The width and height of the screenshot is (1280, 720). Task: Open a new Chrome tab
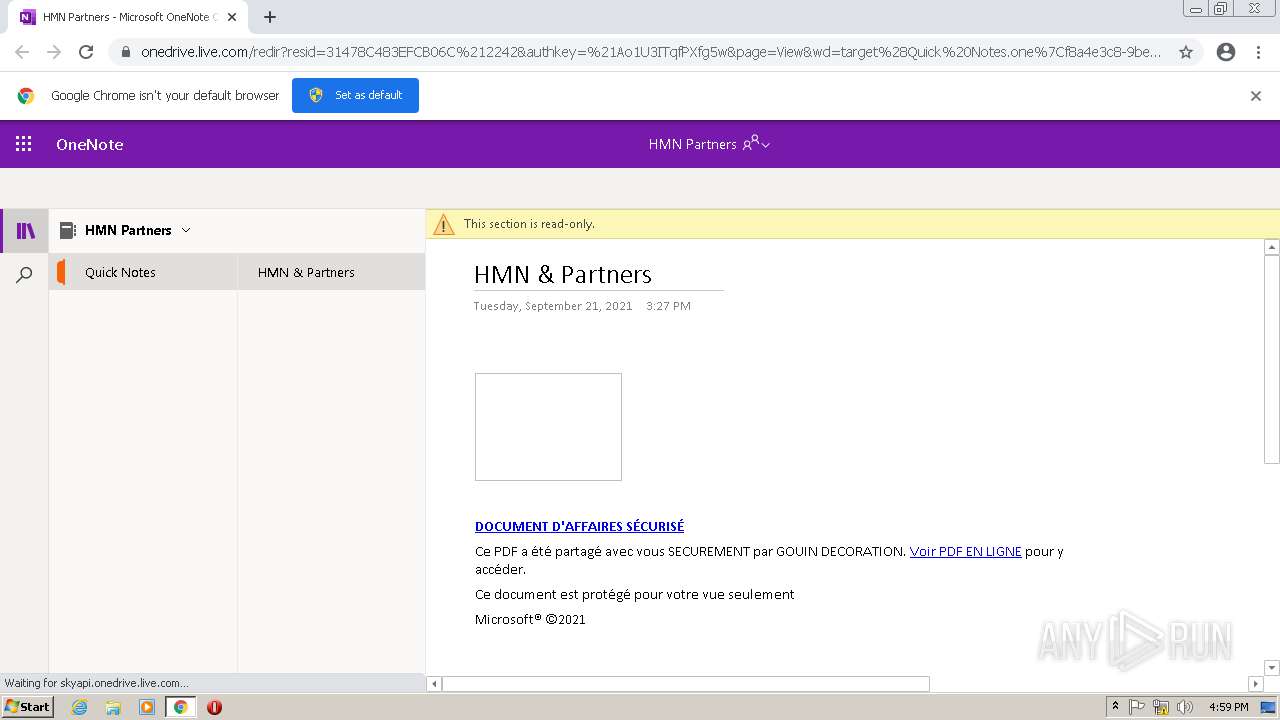click(270, 17)
